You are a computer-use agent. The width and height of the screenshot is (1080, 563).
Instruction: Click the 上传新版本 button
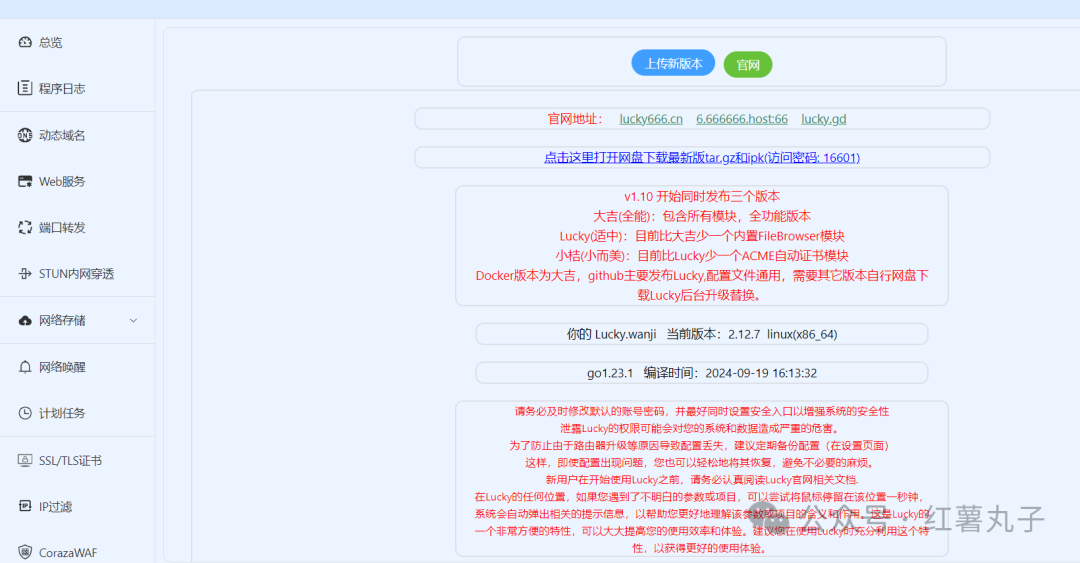(x=673, y=63)
